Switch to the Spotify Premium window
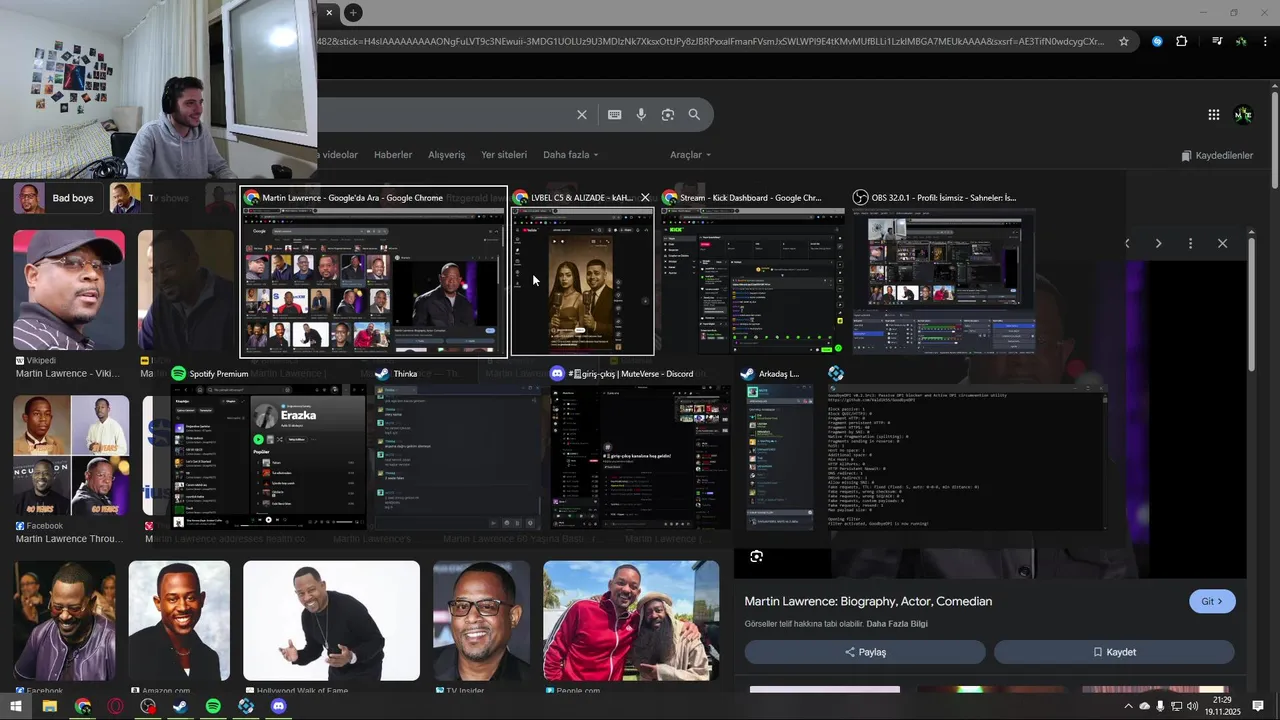Screen dimensions: 1280x720 point(269,448)
